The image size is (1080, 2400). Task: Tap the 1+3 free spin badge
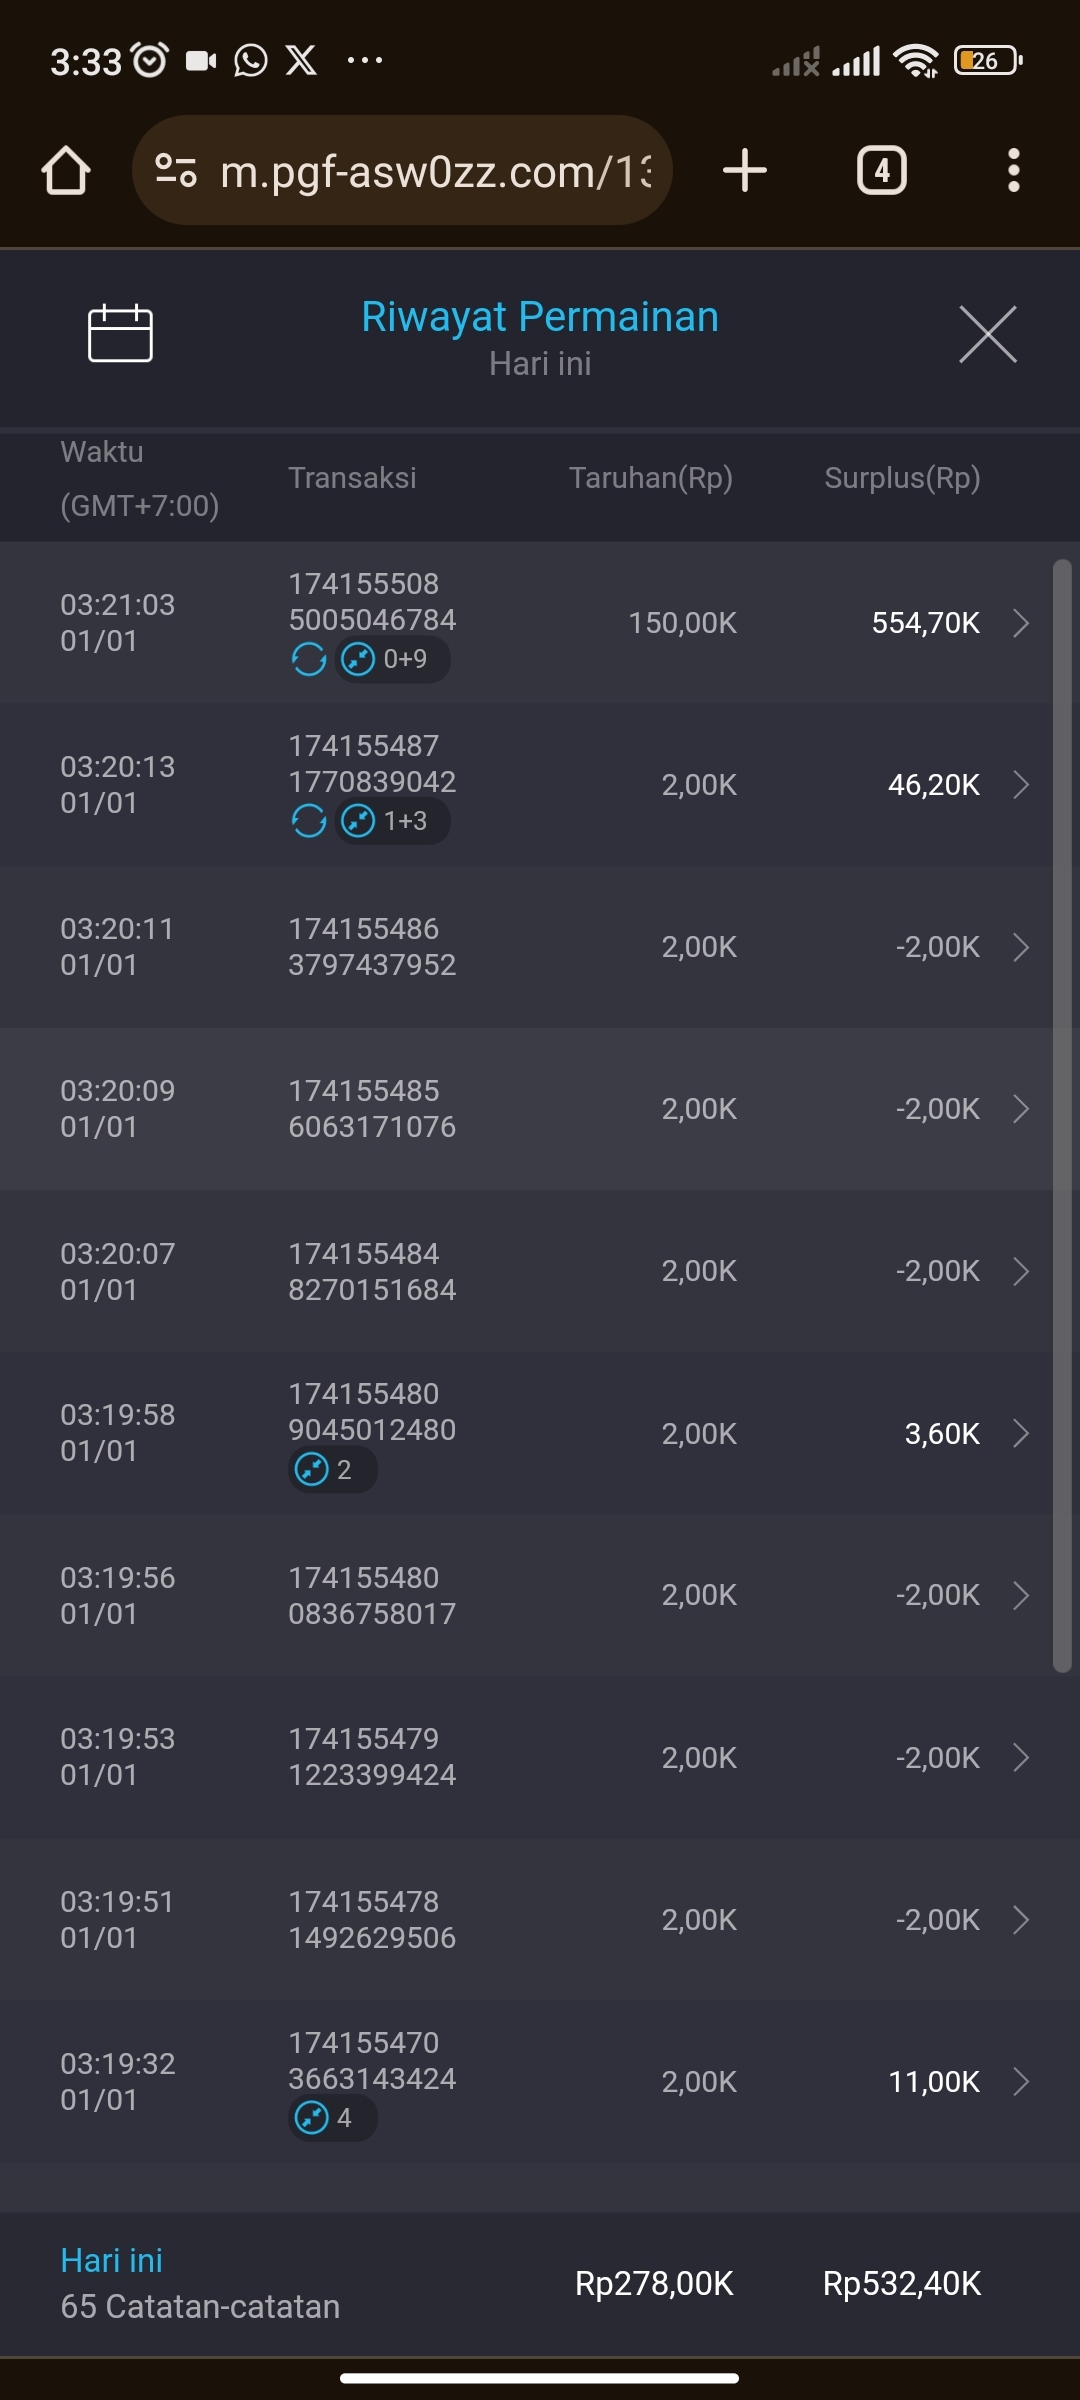point(392,821)
